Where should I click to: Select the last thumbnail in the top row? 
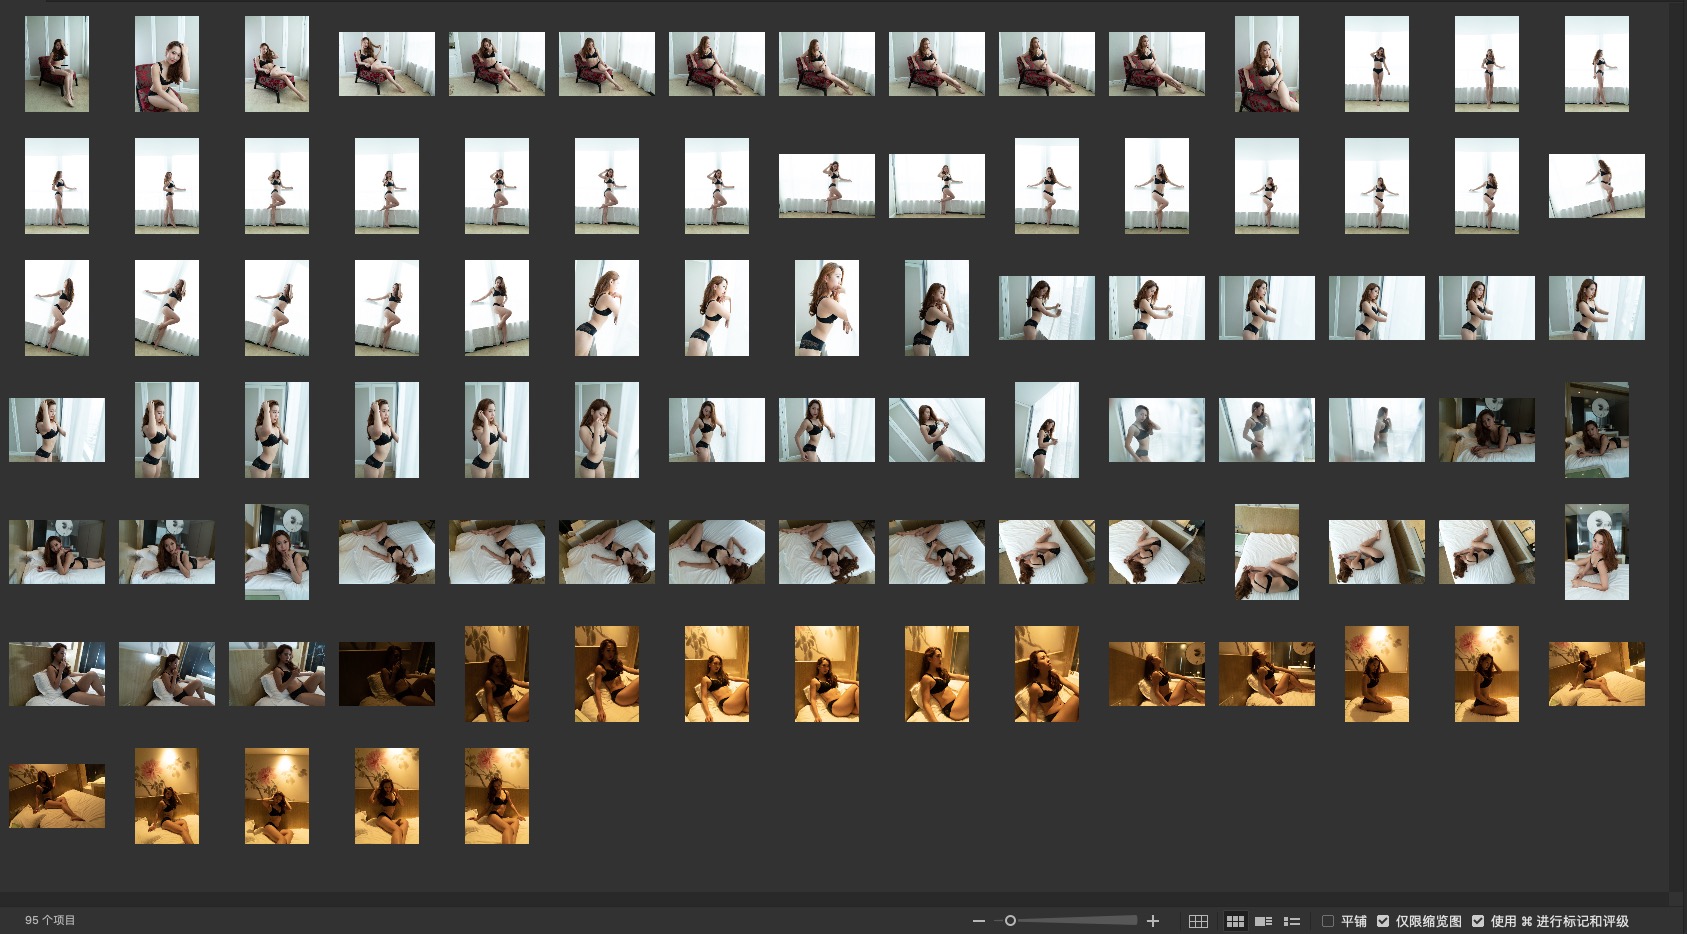tap(1596, 64)
